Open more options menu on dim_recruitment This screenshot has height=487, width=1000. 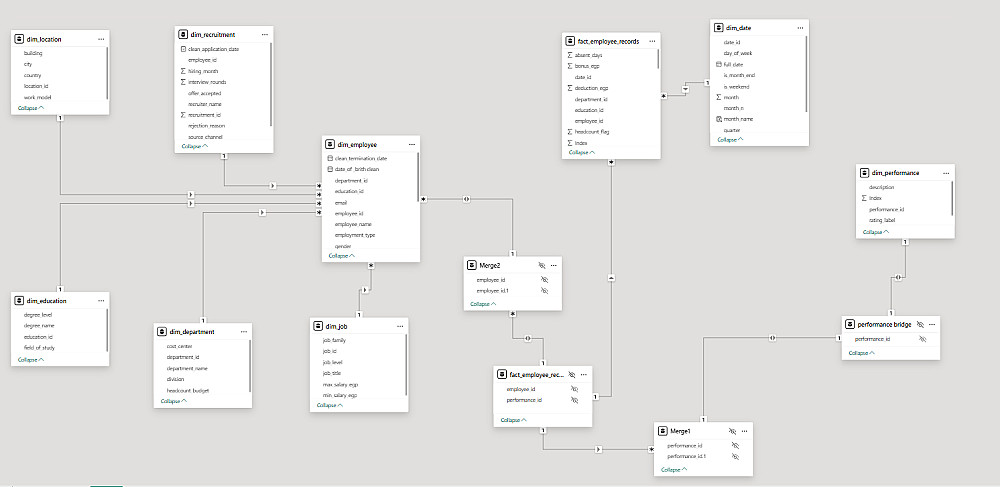click(265, 34)
